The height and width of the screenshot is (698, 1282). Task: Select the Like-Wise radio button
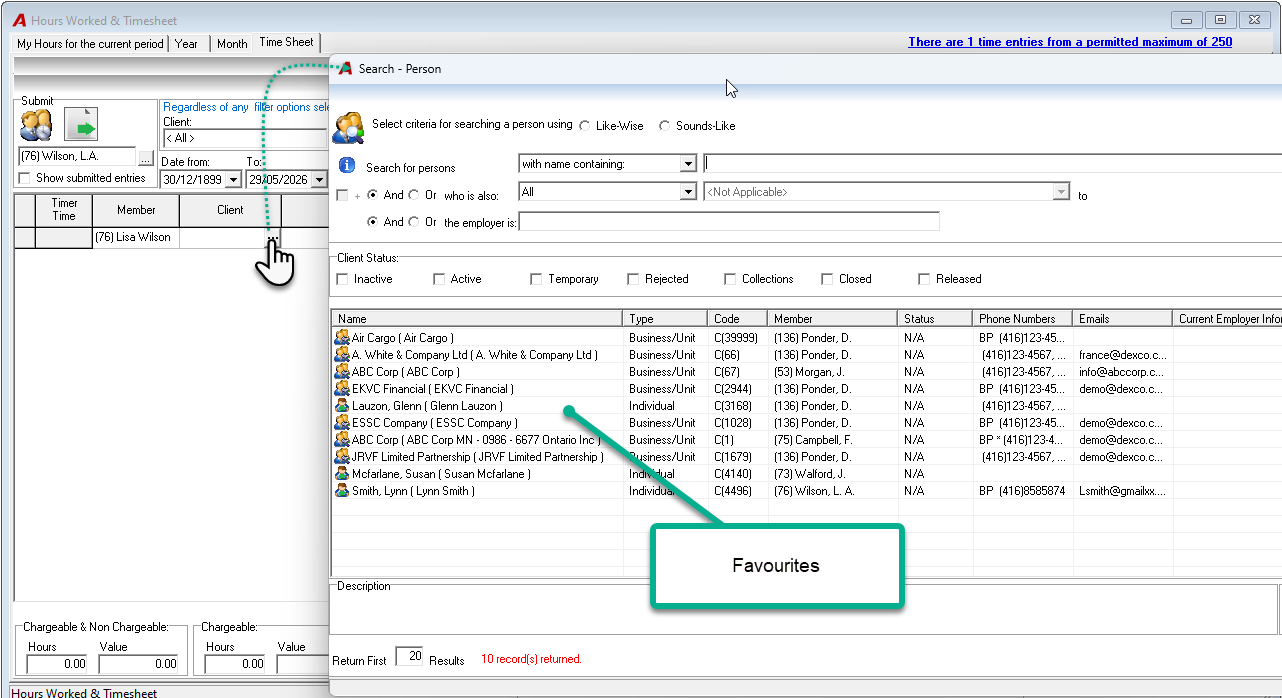pyautogui.click(x=584, y=126)
